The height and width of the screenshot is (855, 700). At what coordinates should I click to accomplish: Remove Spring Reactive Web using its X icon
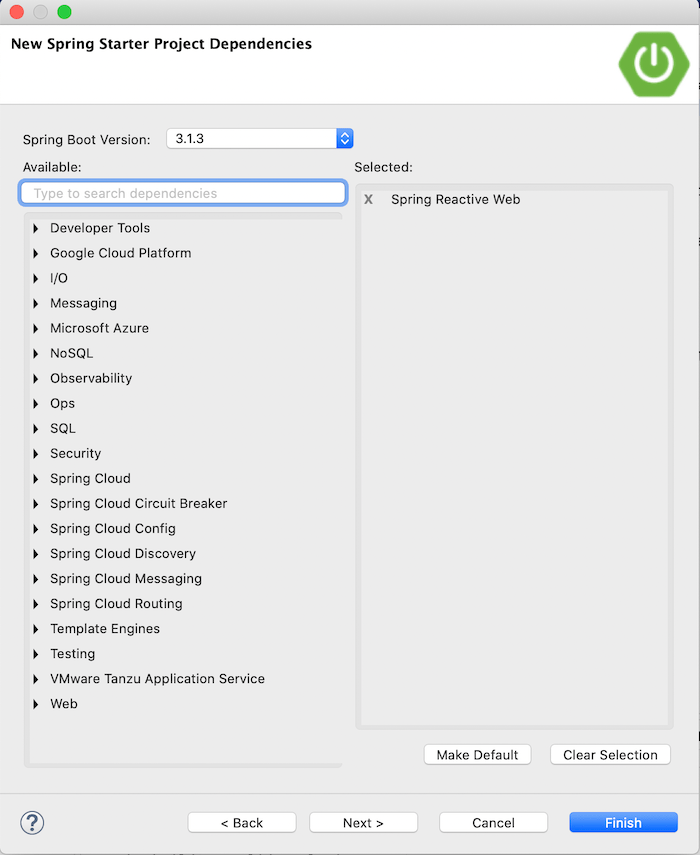point(368,199)
